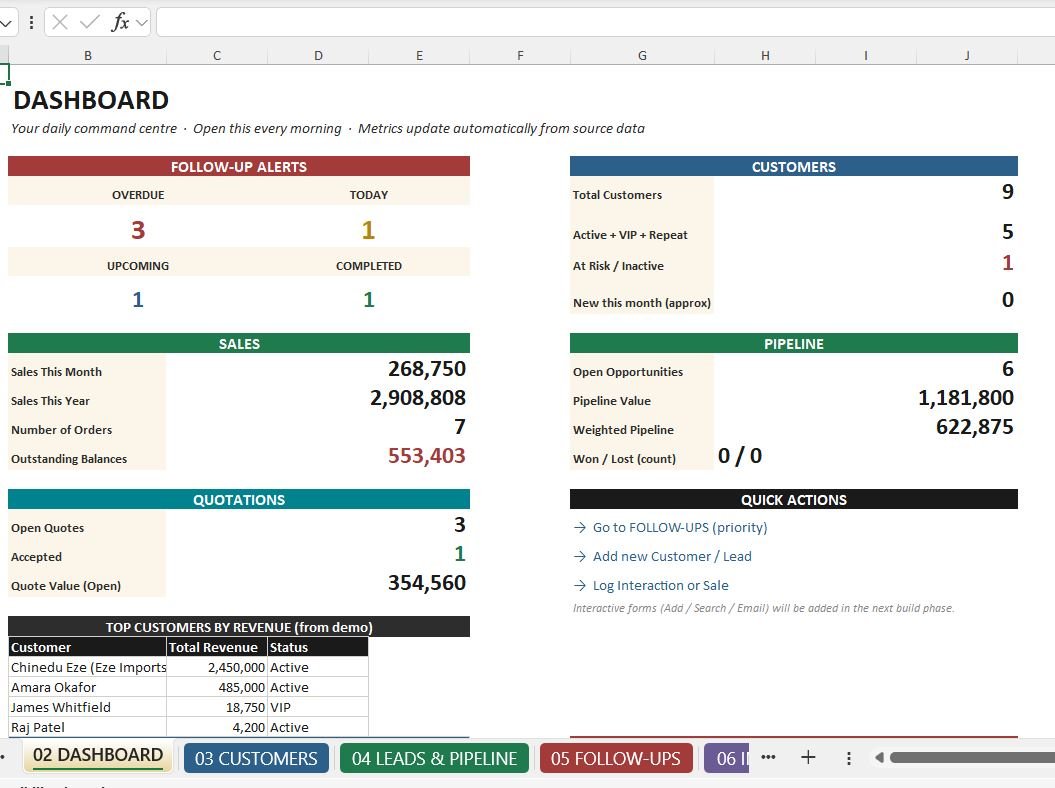Follow the Log Interaction or Sale link
This screenshot has height=788, width=1055.
click(661, 585)
